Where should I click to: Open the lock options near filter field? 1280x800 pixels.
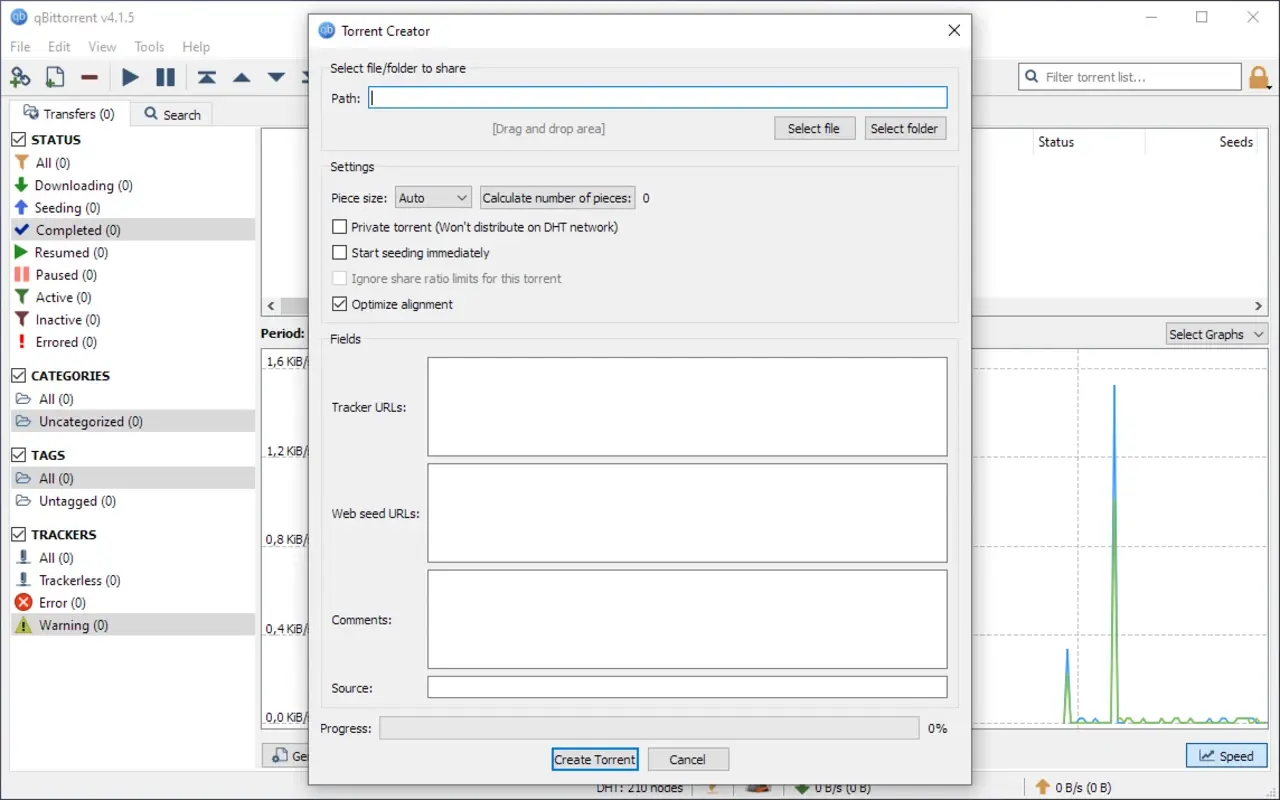[x=1259, y=76]
